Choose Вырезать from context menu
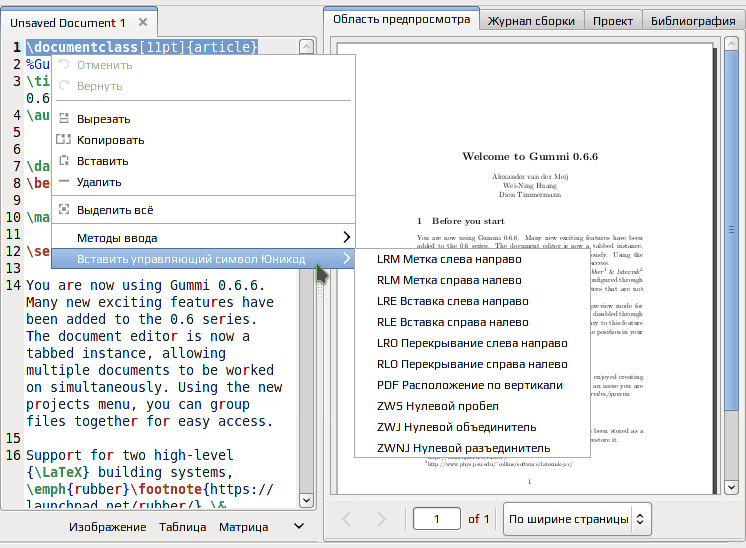Screen dimensions: 746x548 click(x=203, y=119)
